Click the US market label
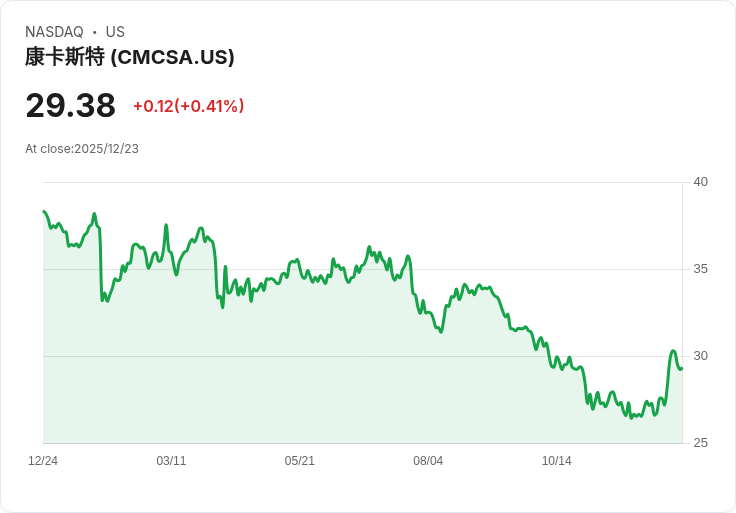Image resolution: width=736 pixels, height=513 pixels. click(x=115, y=32)
